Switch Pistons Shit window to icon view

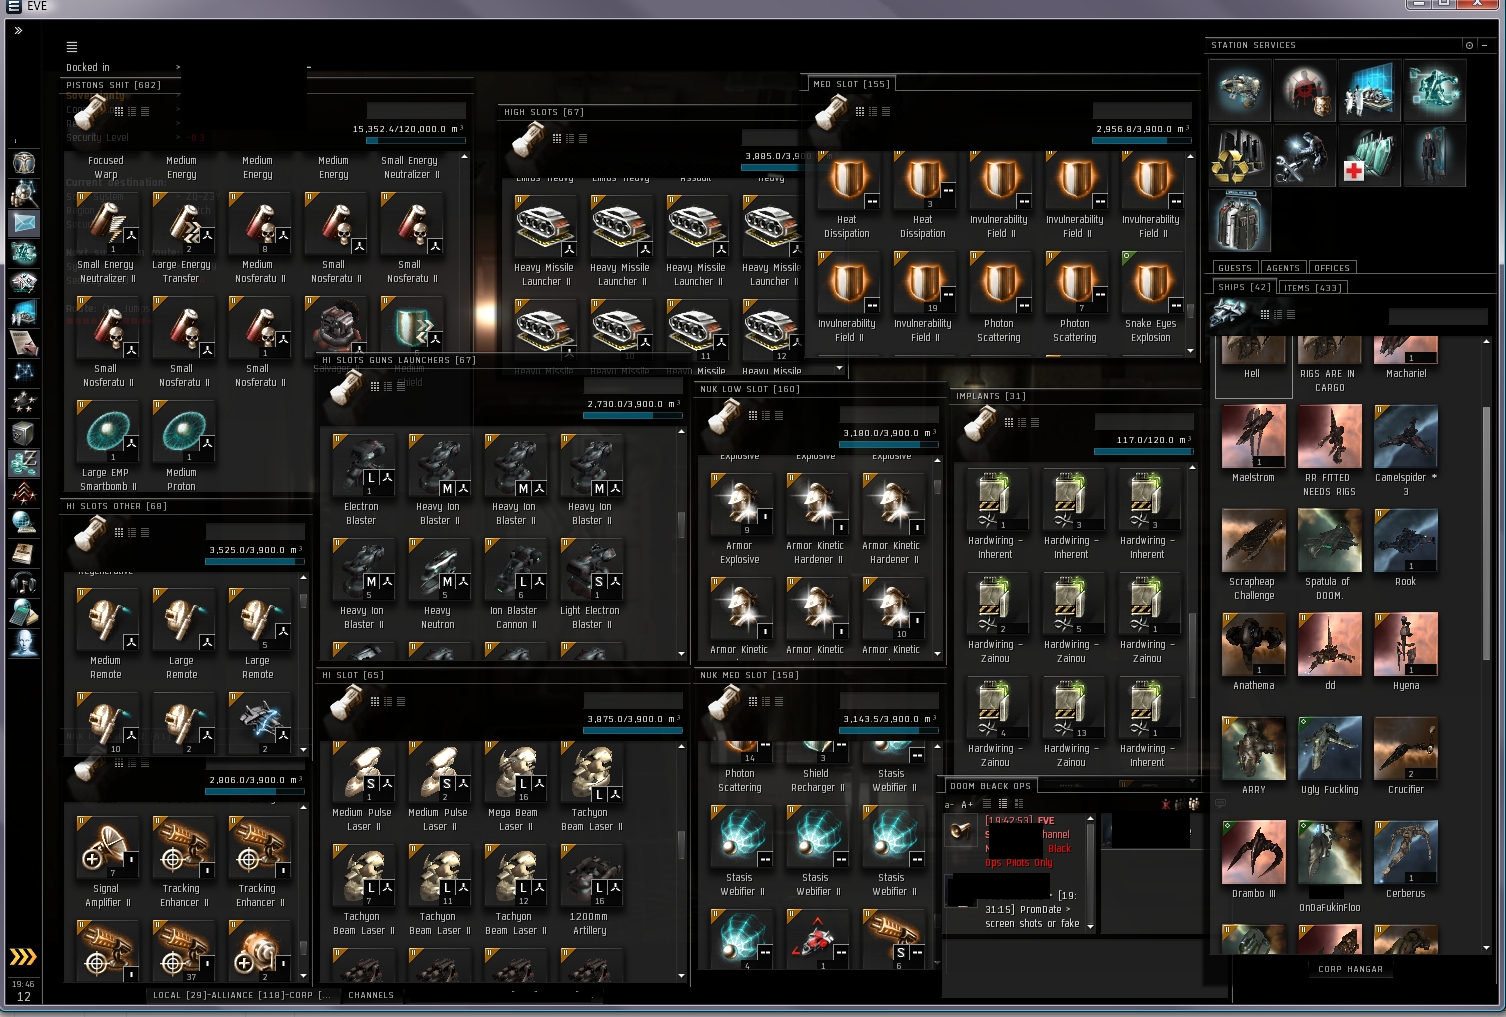119,111
